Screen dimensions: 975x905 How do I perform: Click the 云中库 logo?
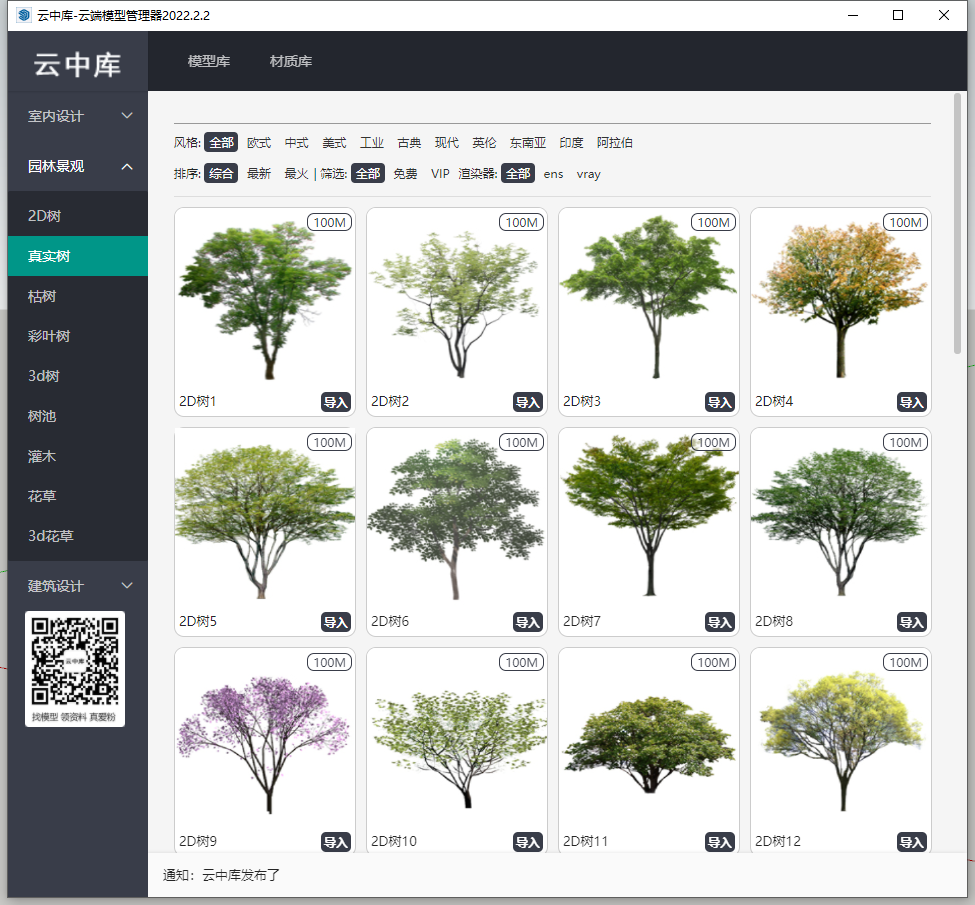coord(78,65)
